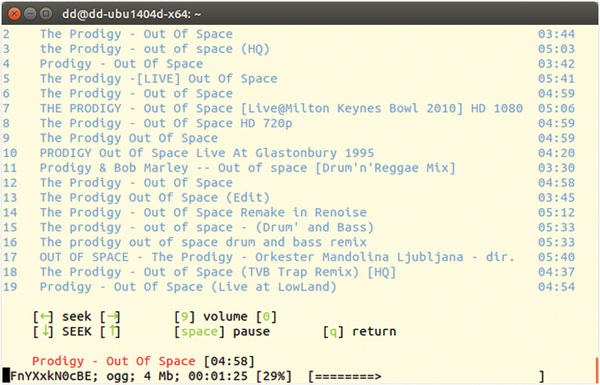The image size is (600, 385).
Task: Click duration 04:20 of result 10
Action: 556,153
